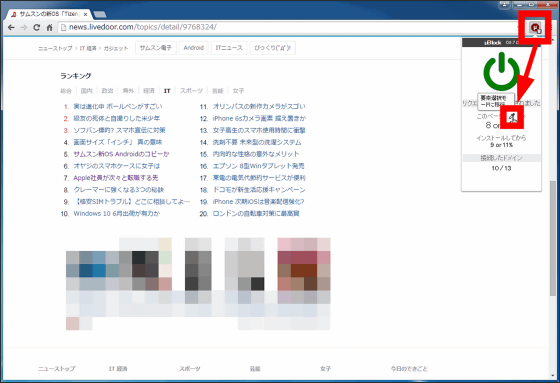Toggle uBlock's green power button
This screenshot has width=560, height=383.
pos(501,72)
